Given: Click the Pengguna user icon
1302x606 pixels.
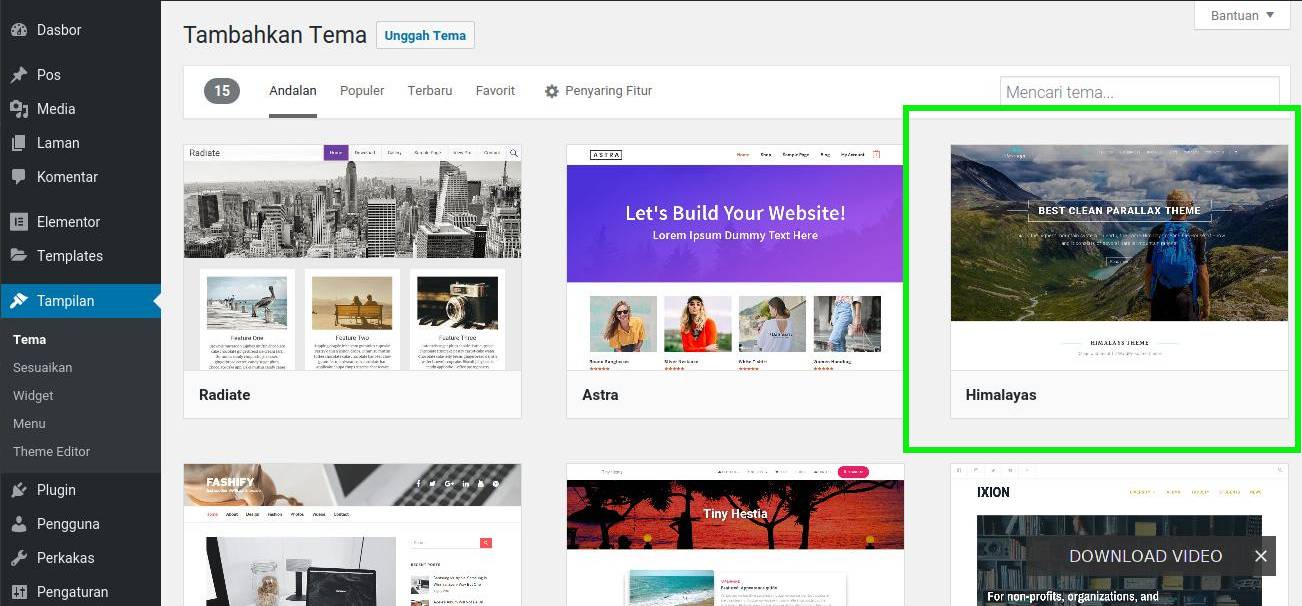Looking at the screenshot, I should pyautogui.click(x=19, y=524).
